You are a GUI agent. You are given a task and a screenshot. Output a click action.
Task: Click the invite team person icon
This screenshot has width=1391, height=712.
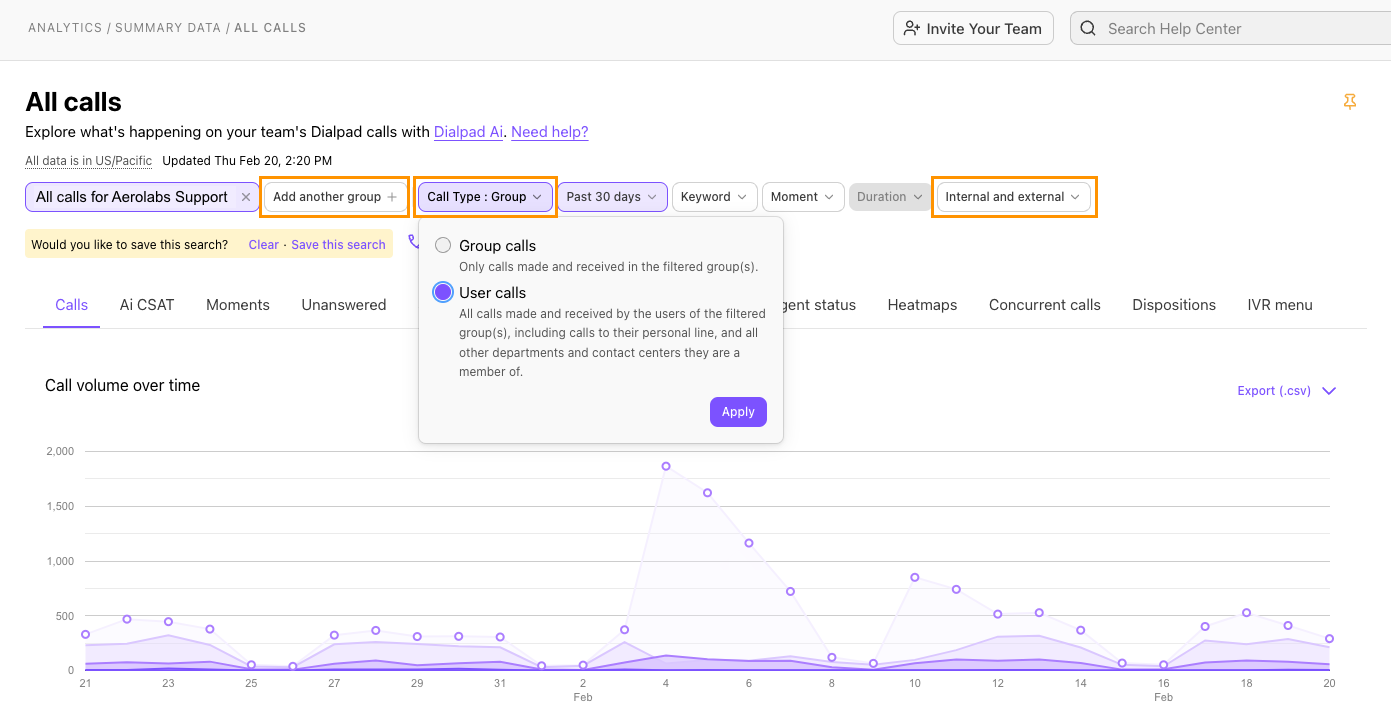(911, 28)
